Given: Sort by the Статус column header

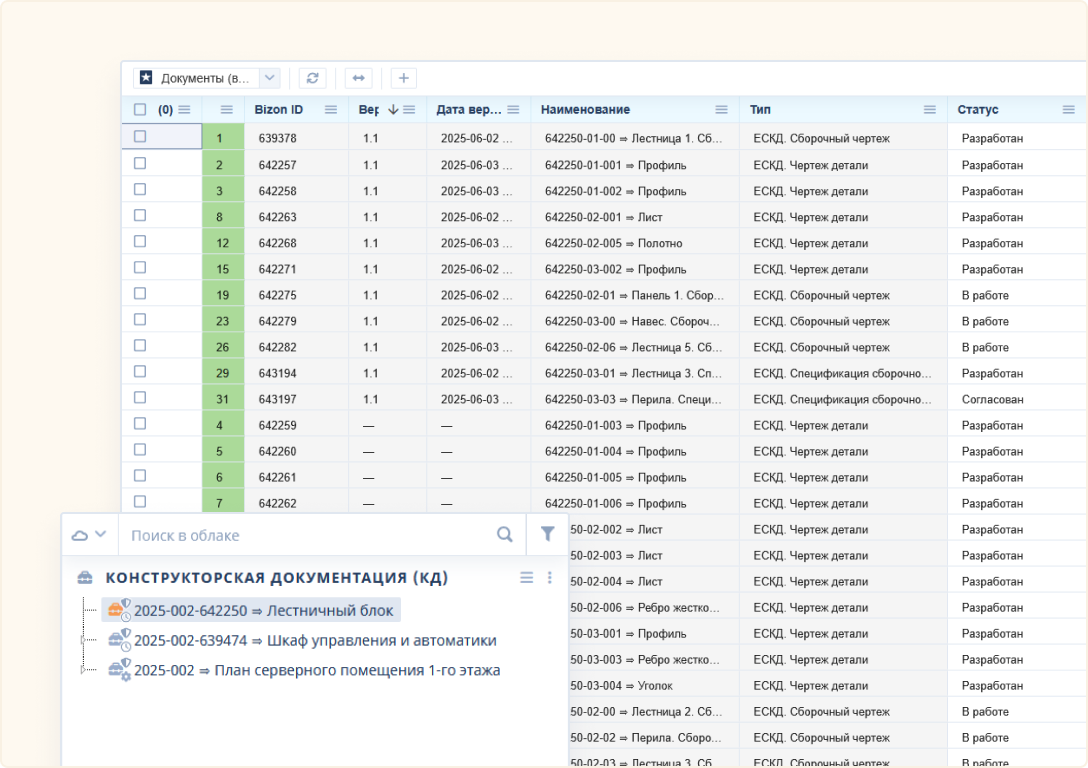Looking at the screenshot, I should click(x=977, y=110).
